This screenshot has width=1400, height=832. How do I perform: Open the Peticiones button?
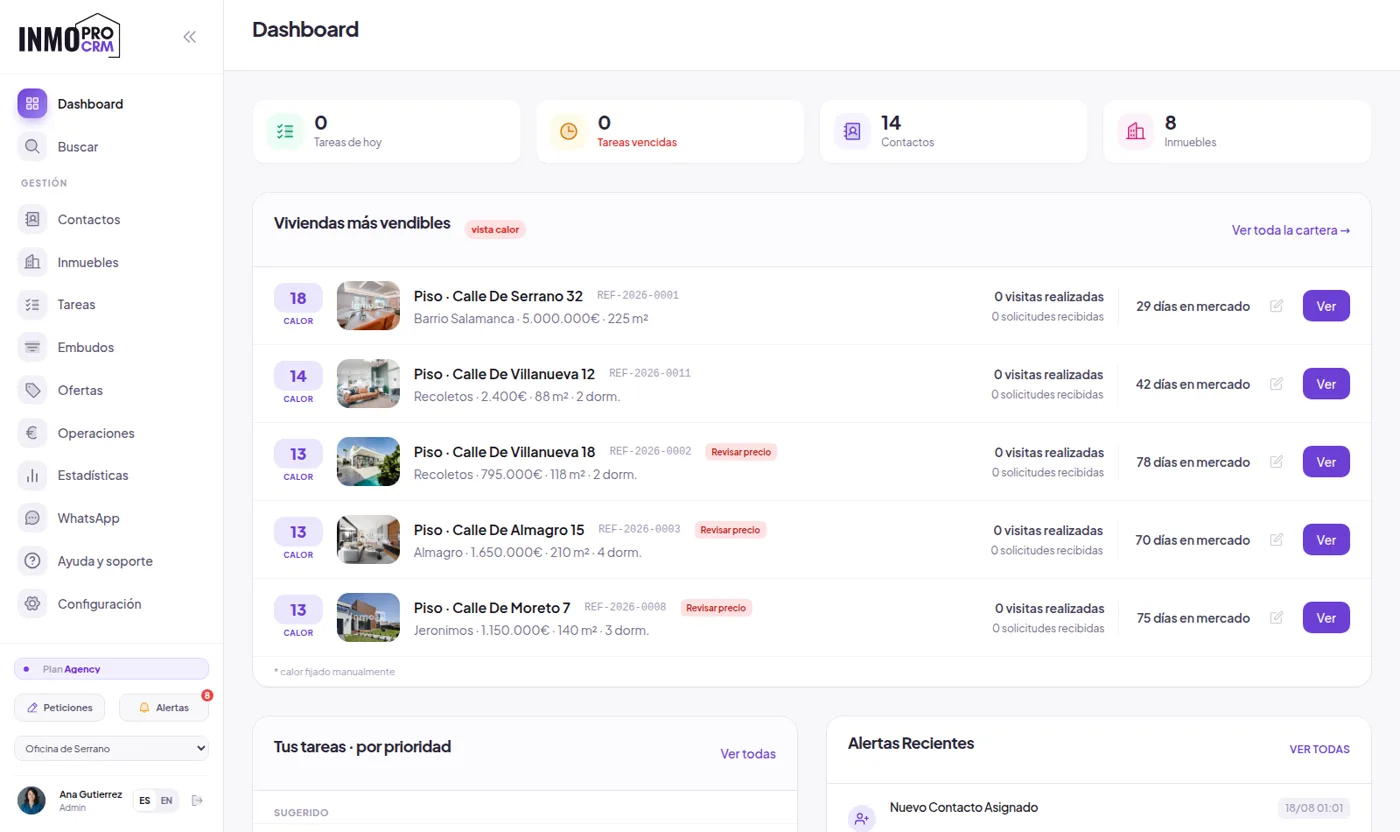pyautogui.click(x=60, y=708)
